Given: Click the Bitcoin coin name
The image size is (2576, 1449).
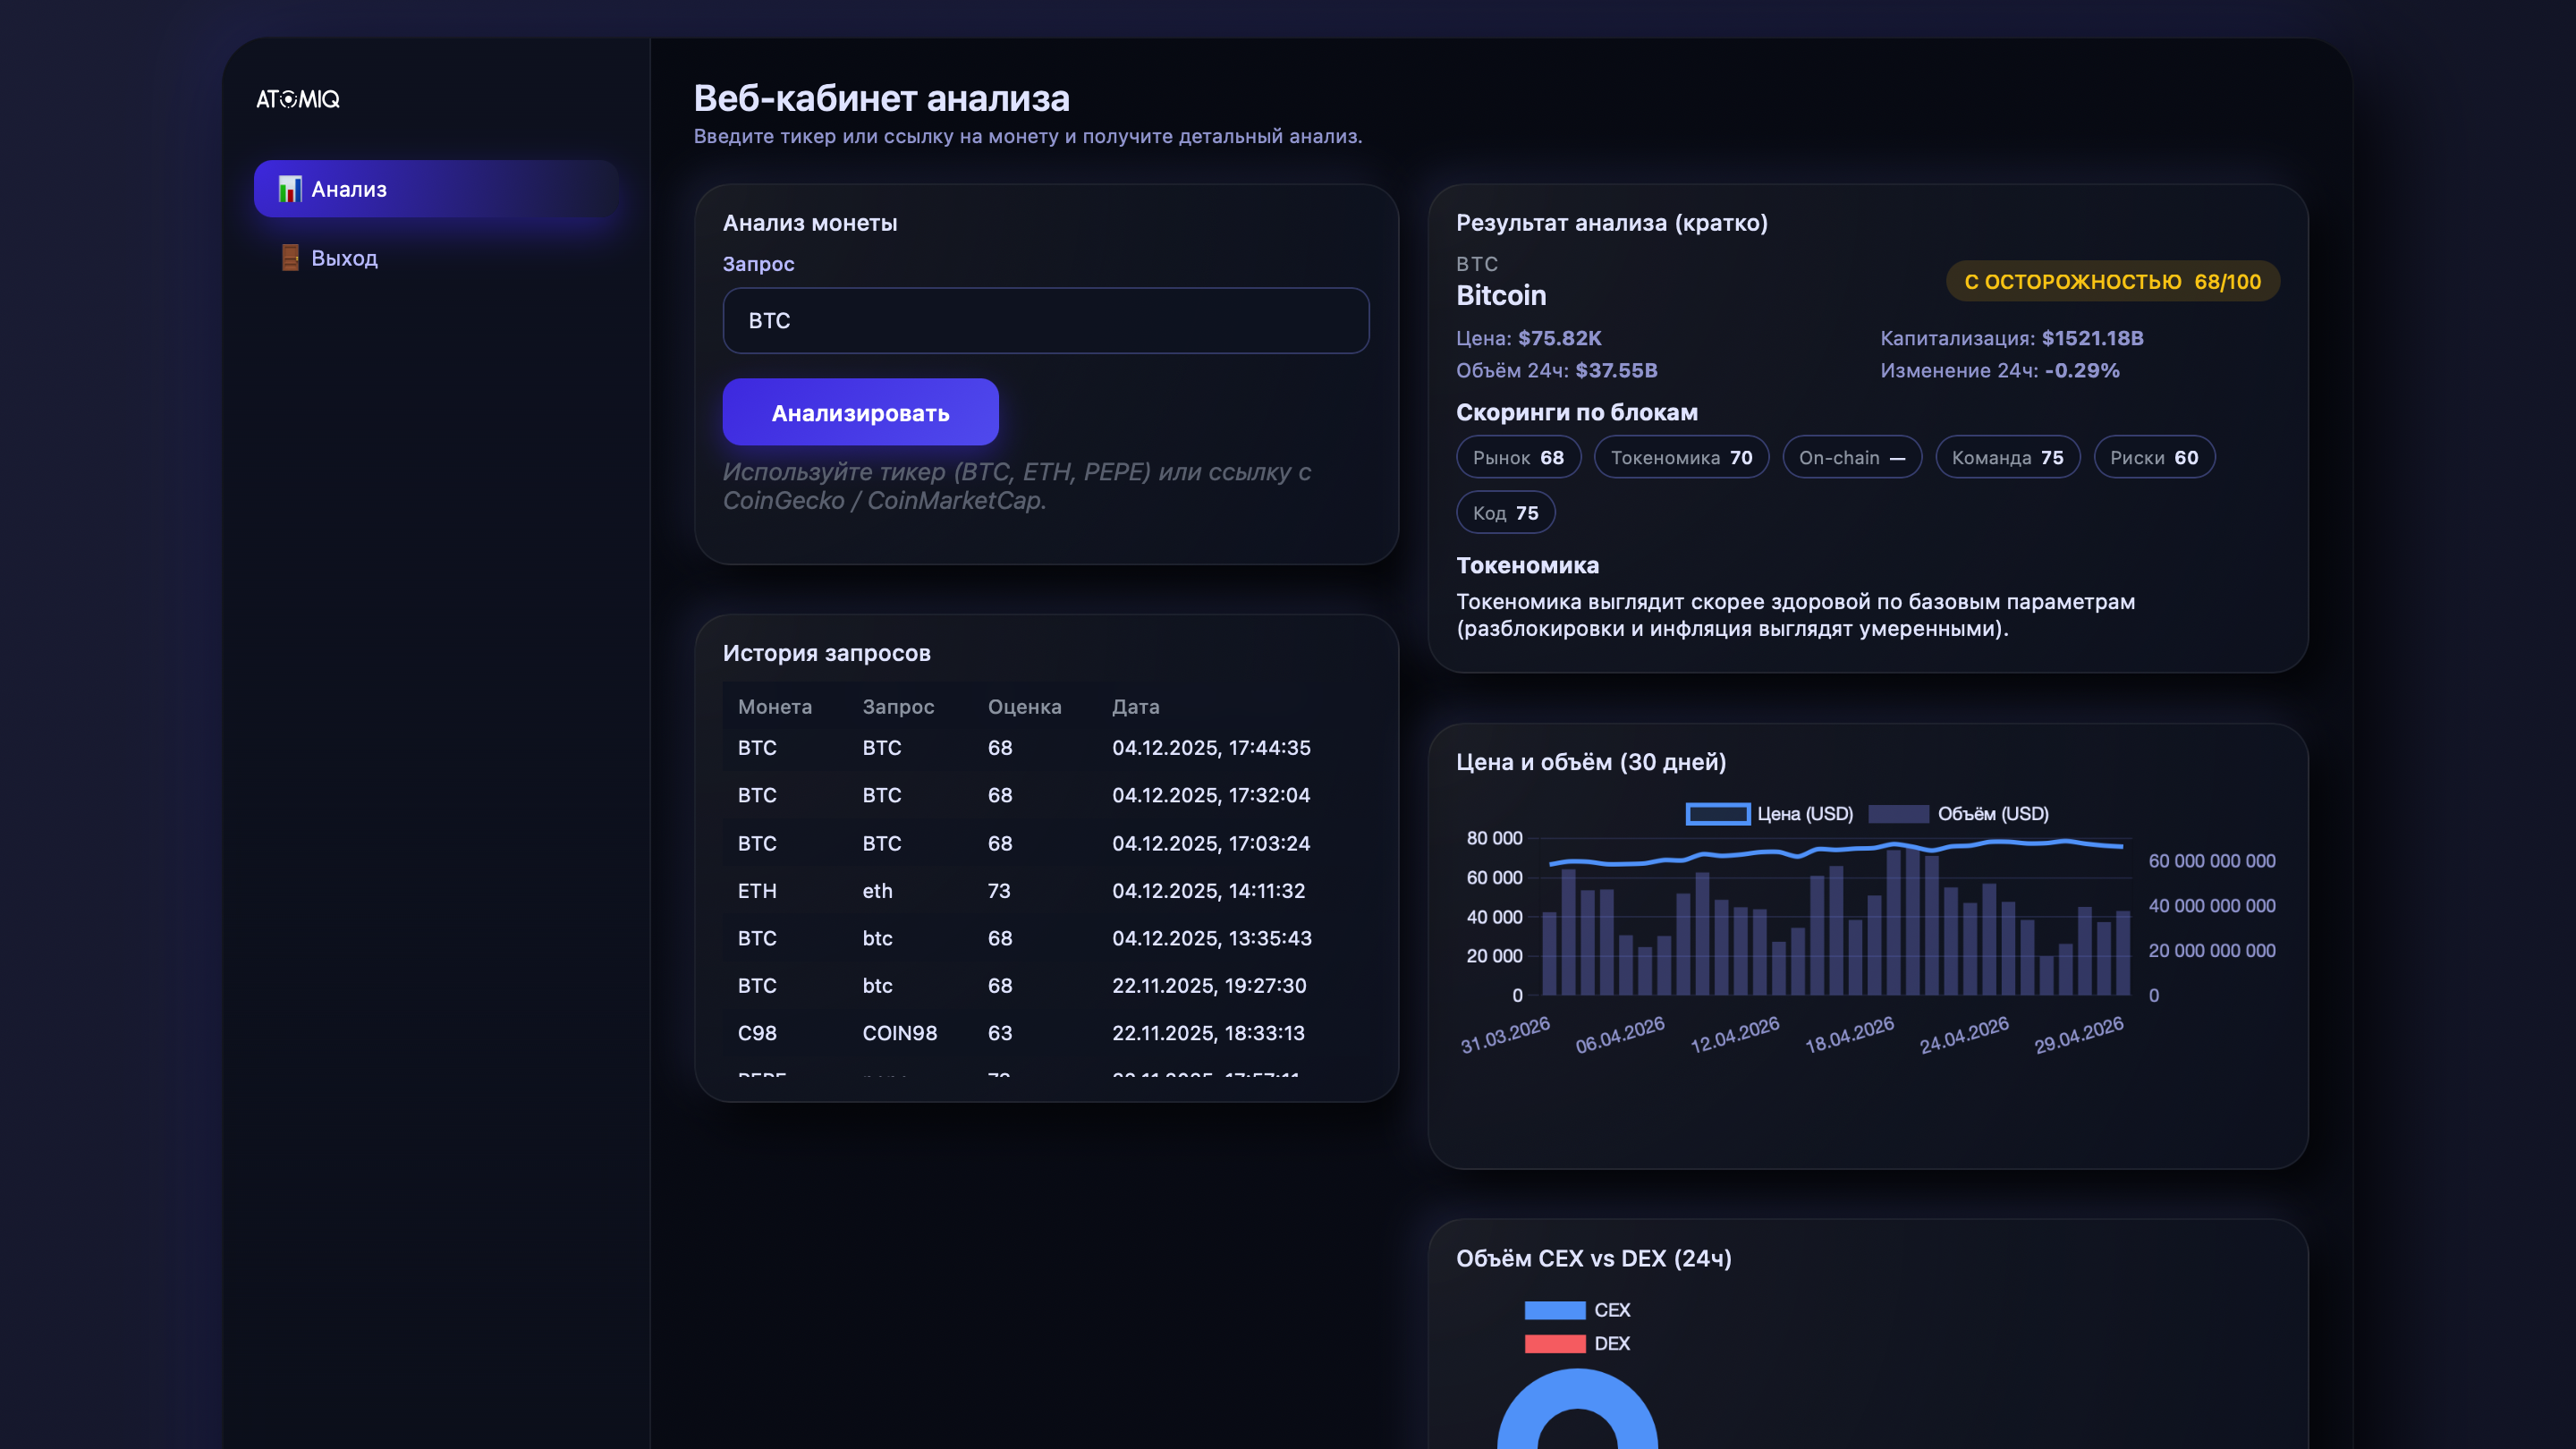Looking at the screenshot, I should coord(1501,295).
